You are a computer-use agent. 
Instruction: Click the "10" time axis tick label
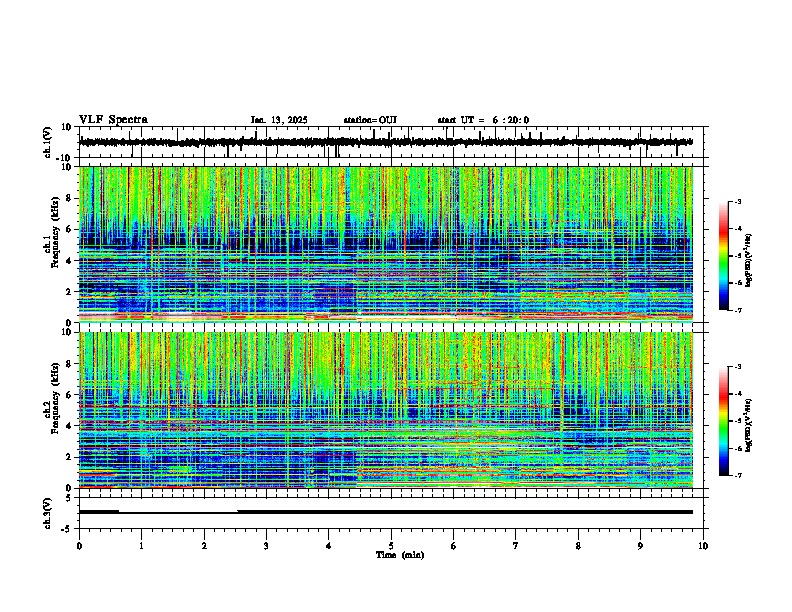pyautogui.click(x=703, y=546)
